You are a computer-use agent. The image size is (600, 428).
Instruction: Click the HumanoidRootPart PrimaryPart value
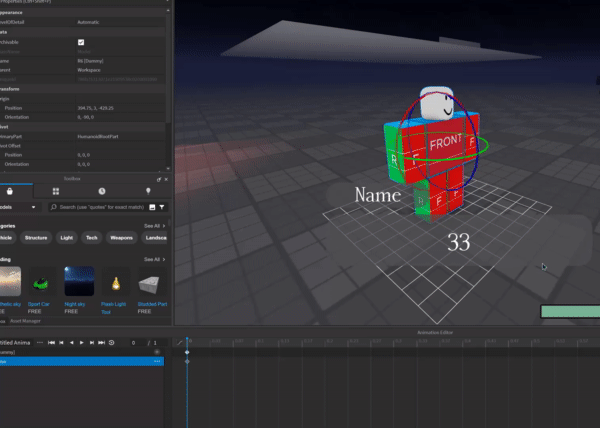point(98,136)
